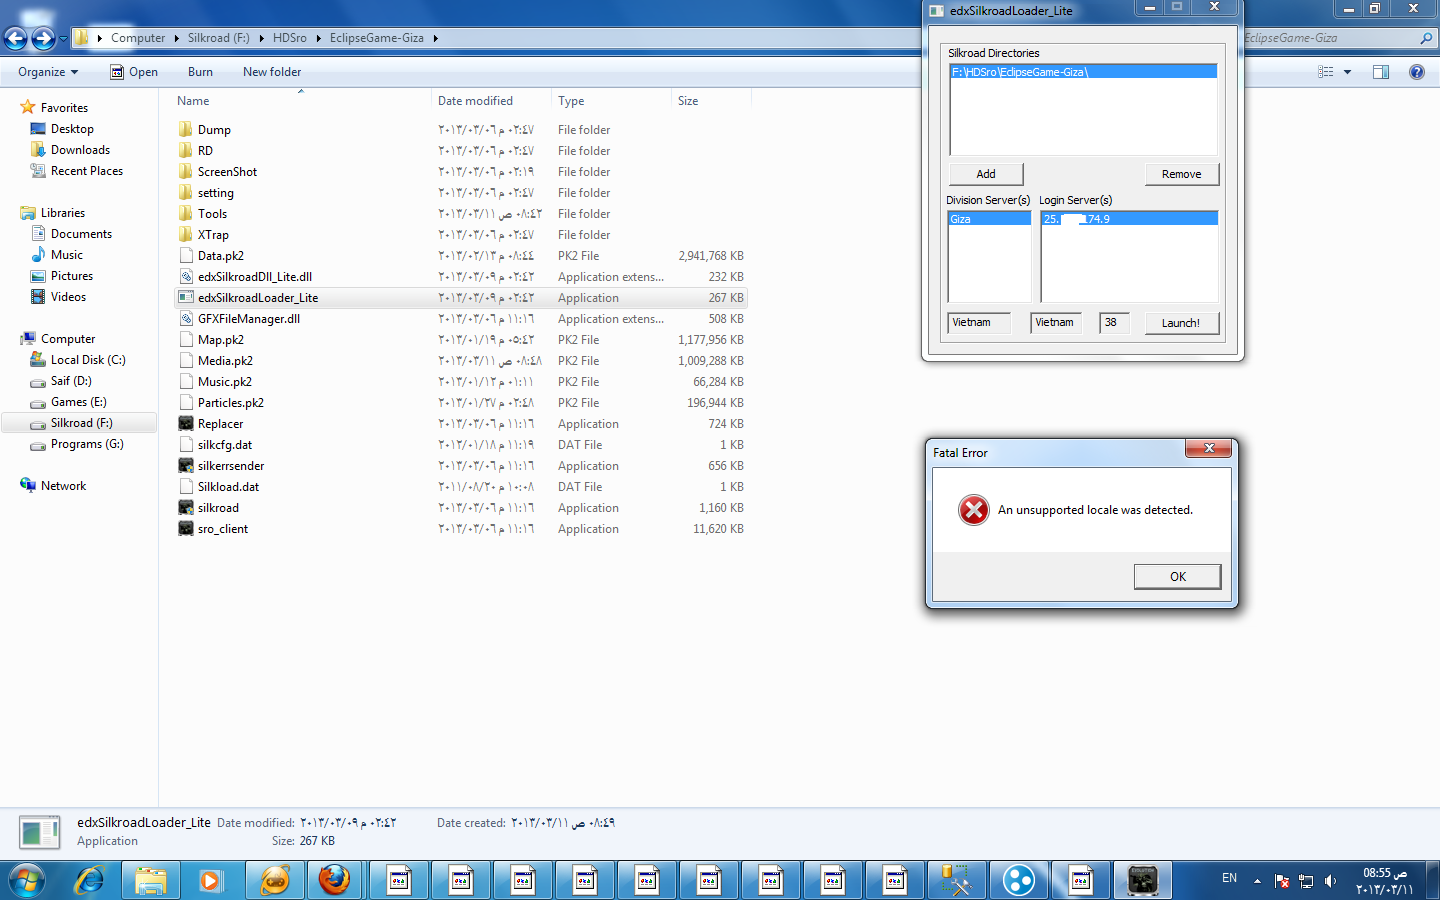Screen dimensions: 1440x900
Task: Click Launch! in edxSilkroadLoader
Action: 1180,323
